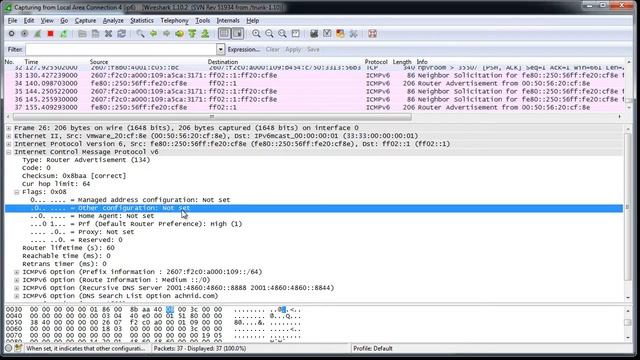Open capture options toolbar icon

click(24, 34)
